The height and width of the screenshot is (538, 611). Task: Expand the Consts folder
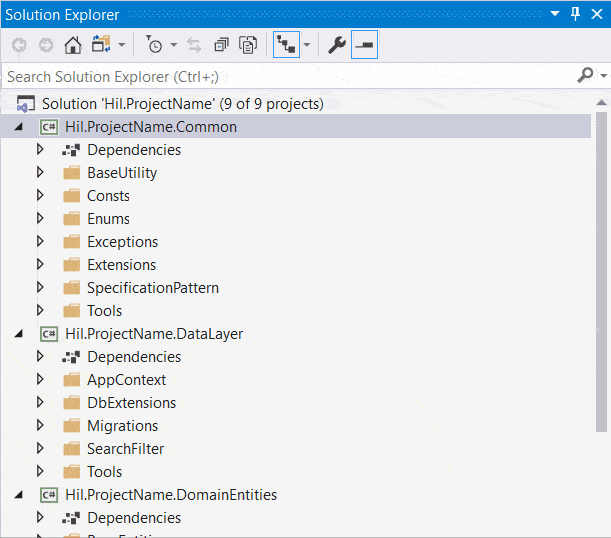click(40, 195)
